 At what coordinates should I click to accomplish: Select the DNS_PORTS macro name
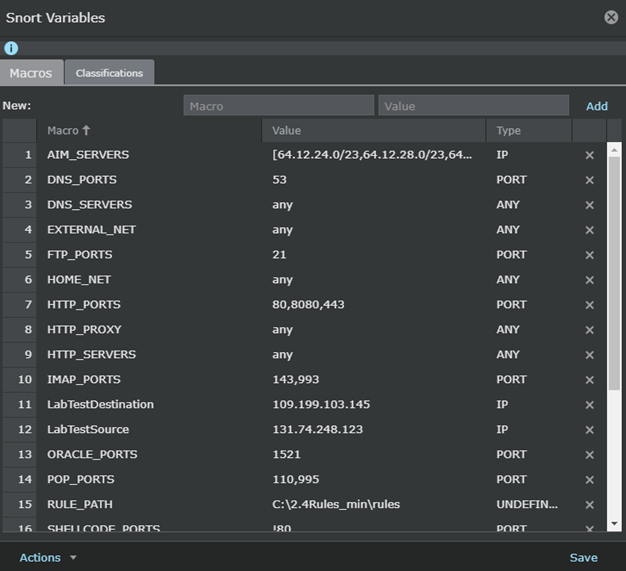coord(82,180)
